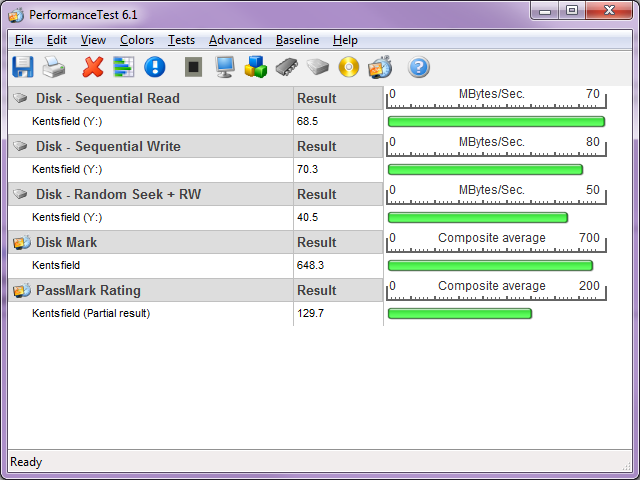This screenshot has height=480, width=640.
Task: Run the memory test chip icon
Action: 287,67
